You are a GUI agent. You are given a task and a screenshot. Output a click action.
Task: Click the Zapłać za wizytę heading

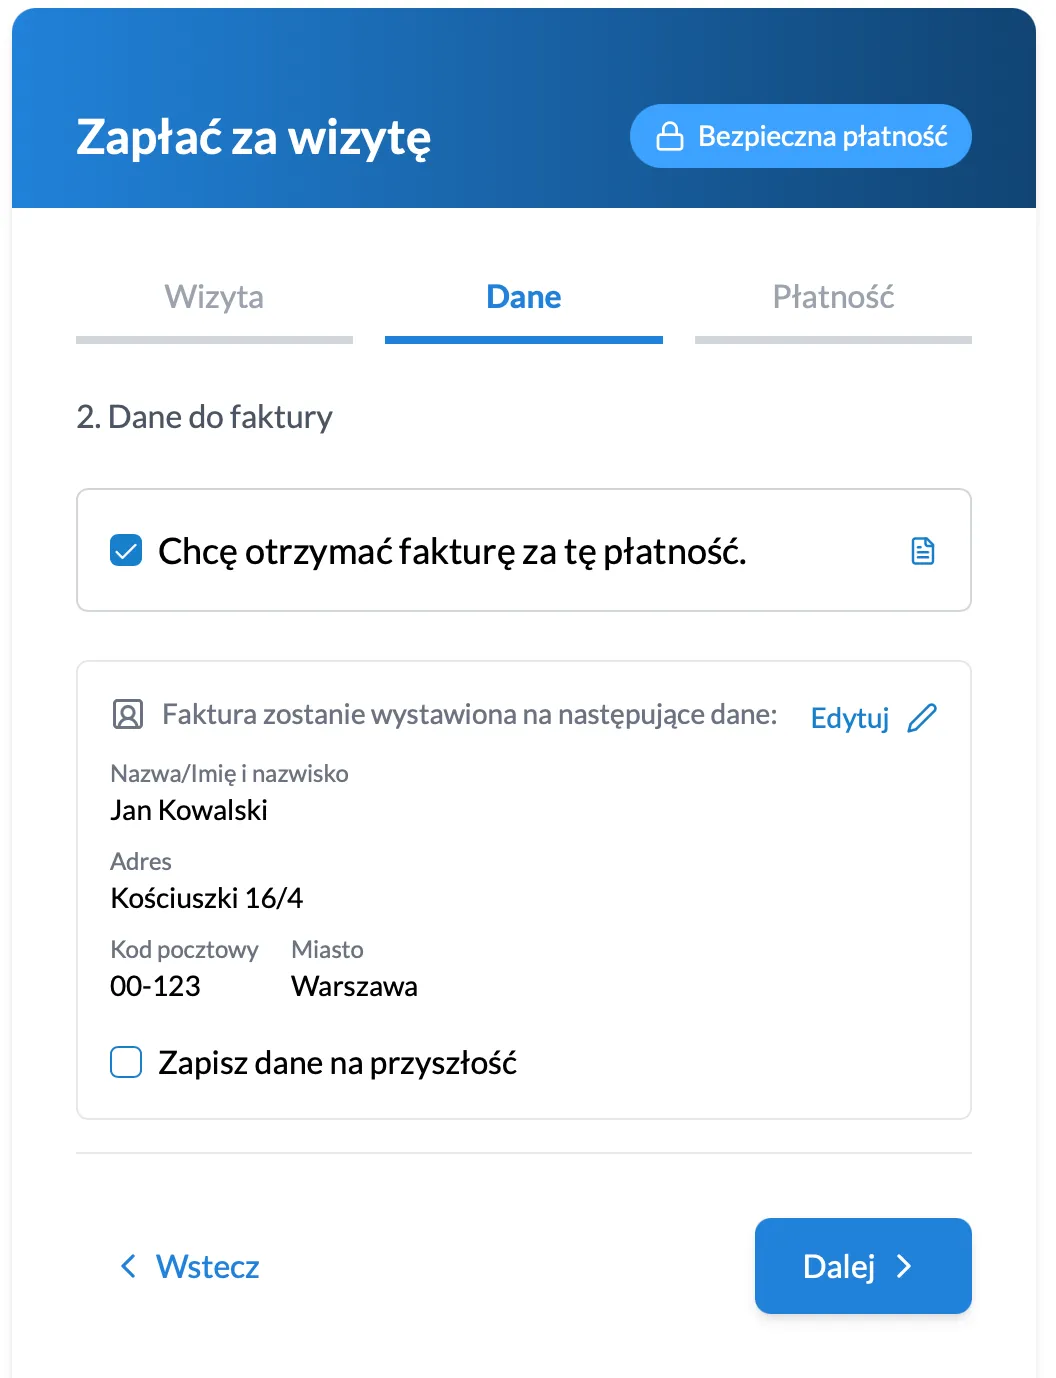253,138
